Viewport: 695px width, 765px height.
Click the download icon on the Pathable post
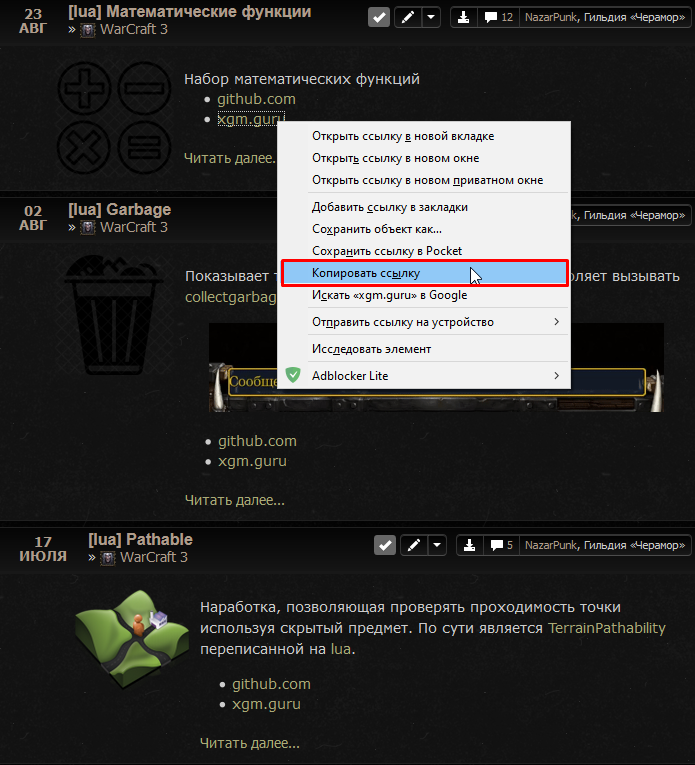click(469, 545)
